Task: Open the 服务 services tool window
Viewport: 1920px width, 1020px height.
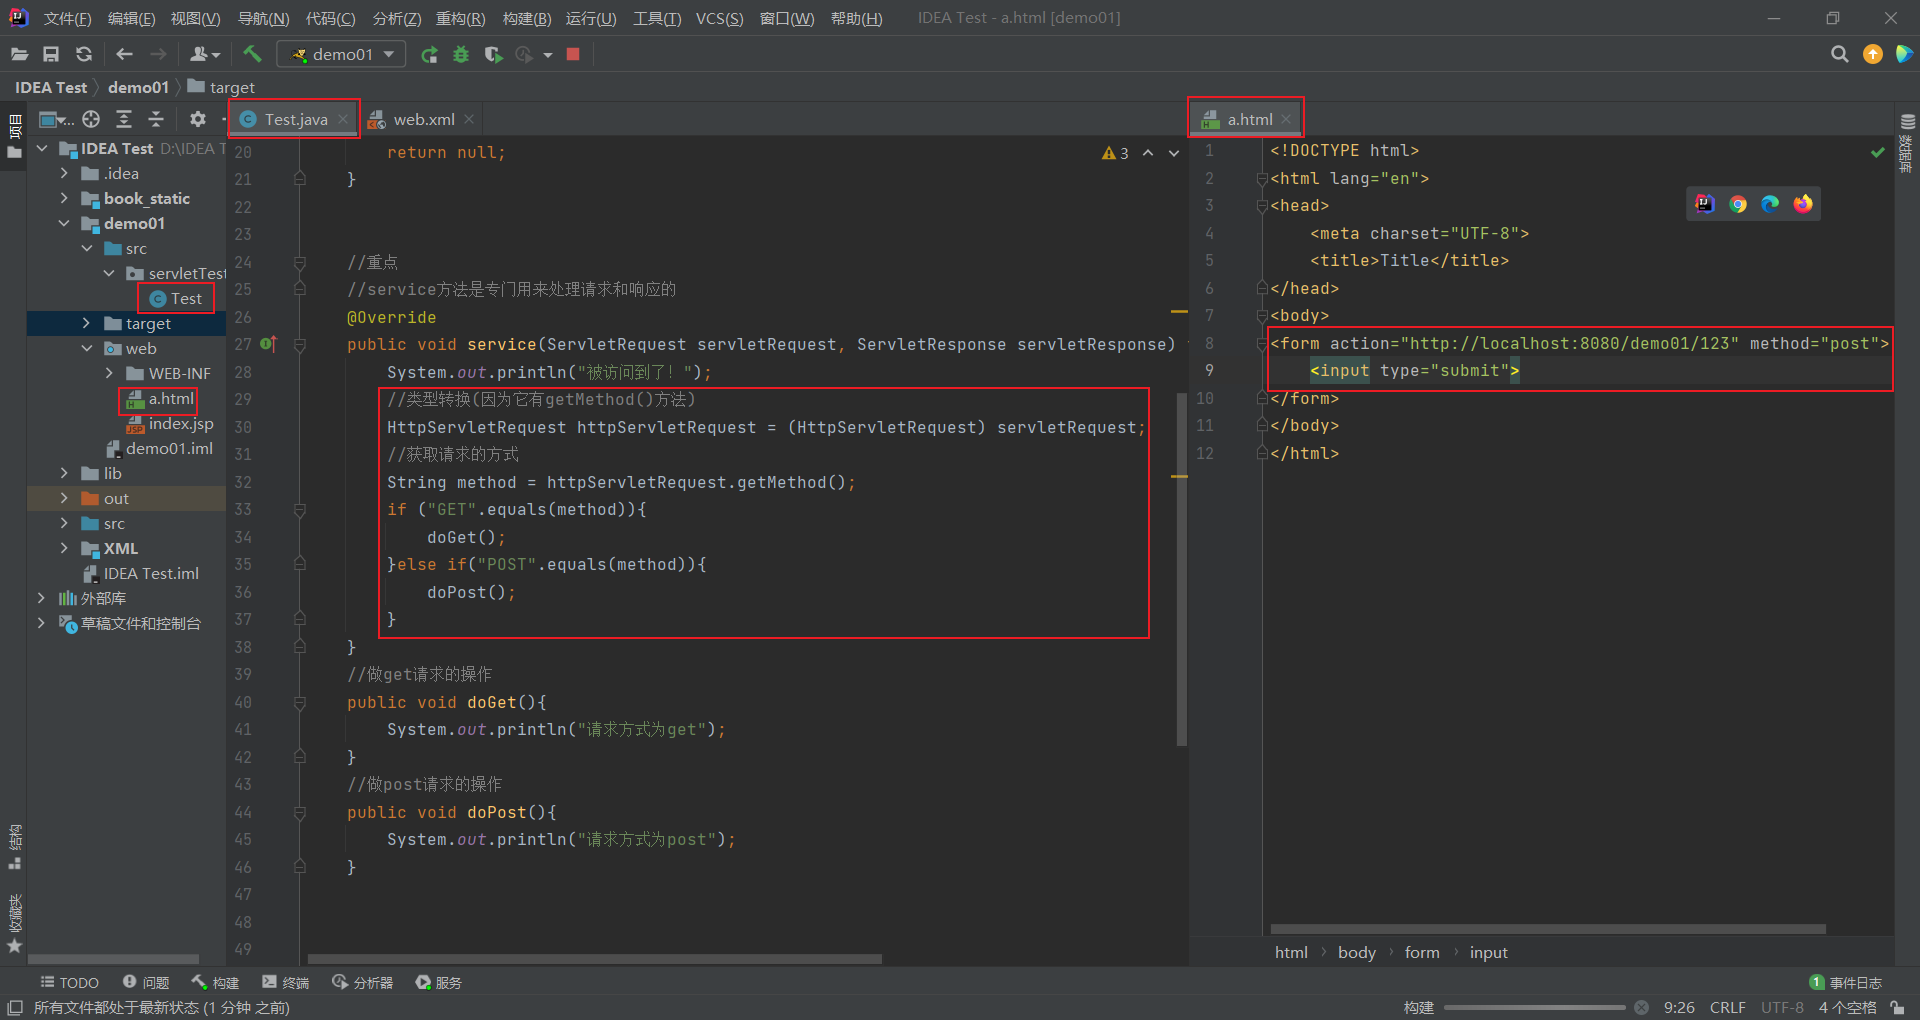Action: click(x=439, y=982)
